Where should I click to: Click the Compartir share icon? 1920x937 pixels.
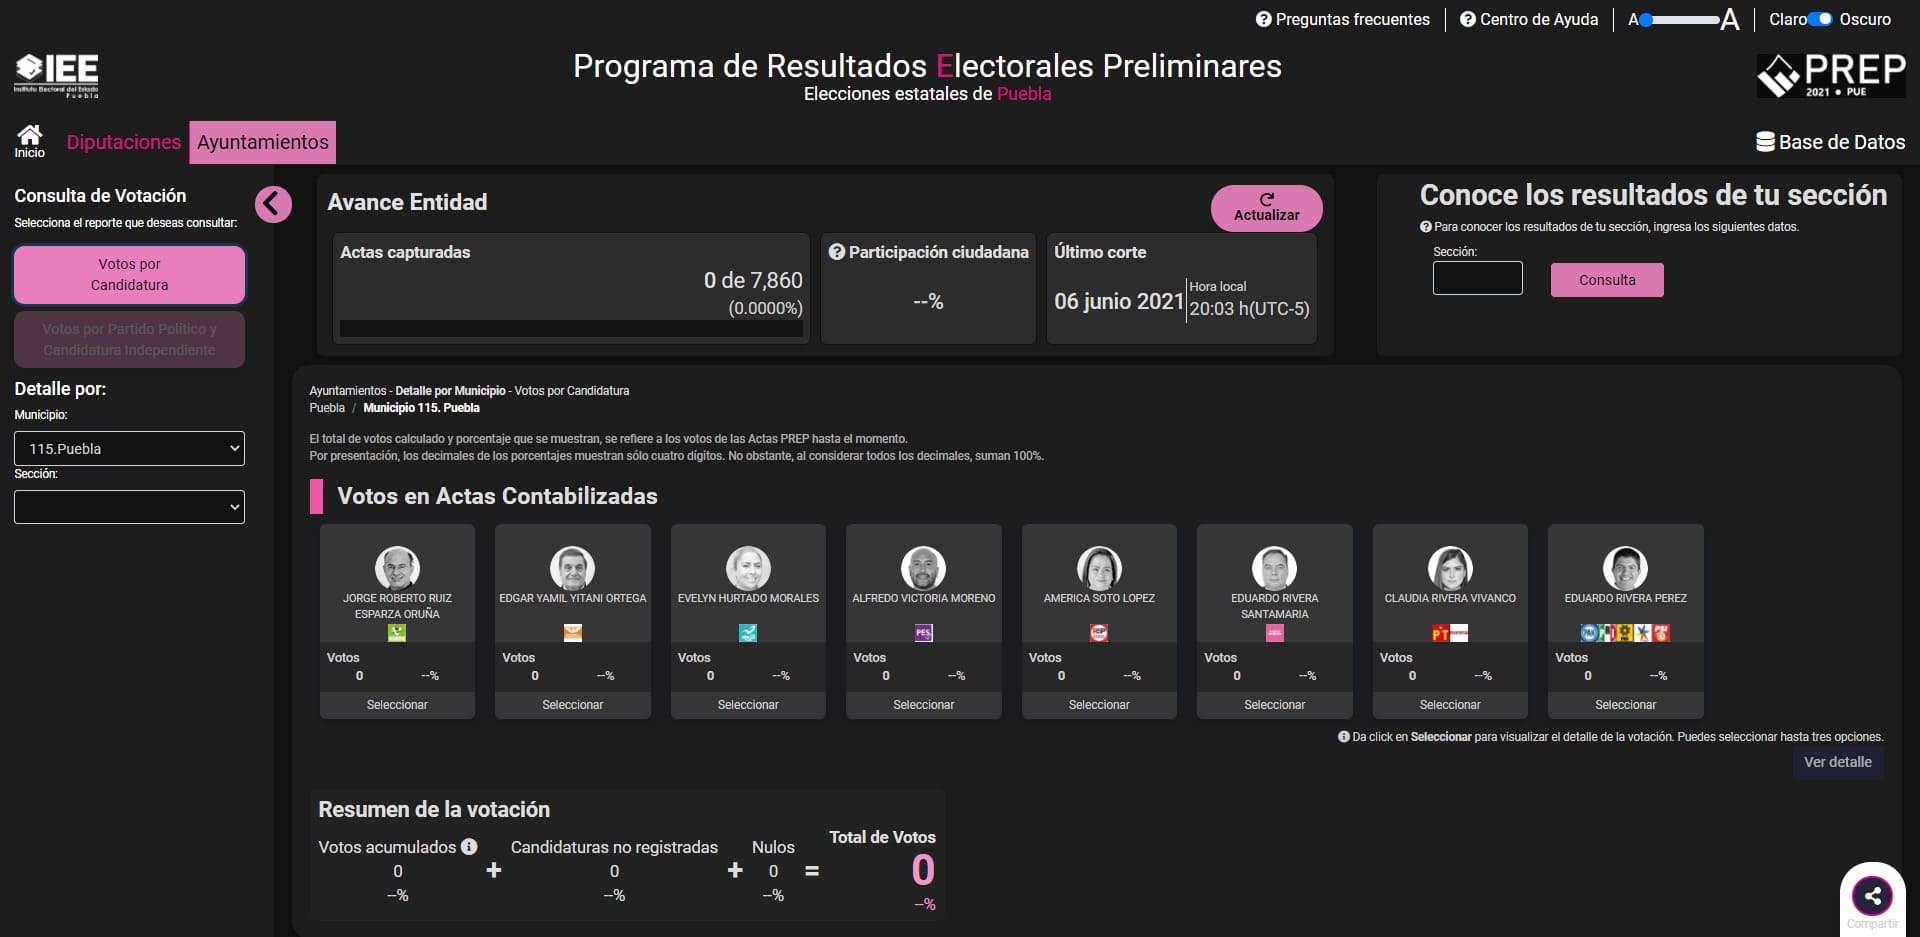click(1872, 895)
